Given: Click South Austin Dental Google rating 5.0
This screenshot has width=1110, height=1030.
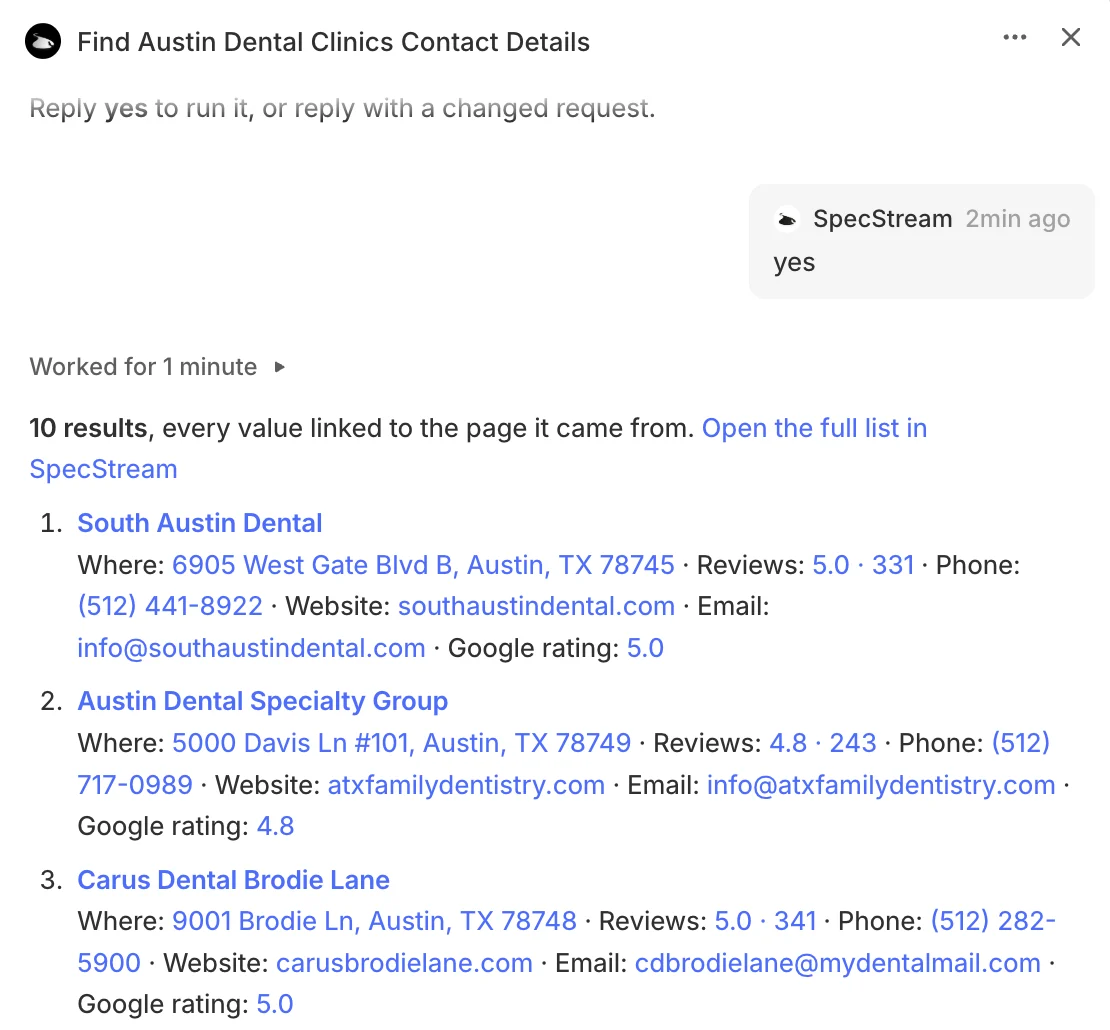Looking at the screenshot, I should (646, 648).
